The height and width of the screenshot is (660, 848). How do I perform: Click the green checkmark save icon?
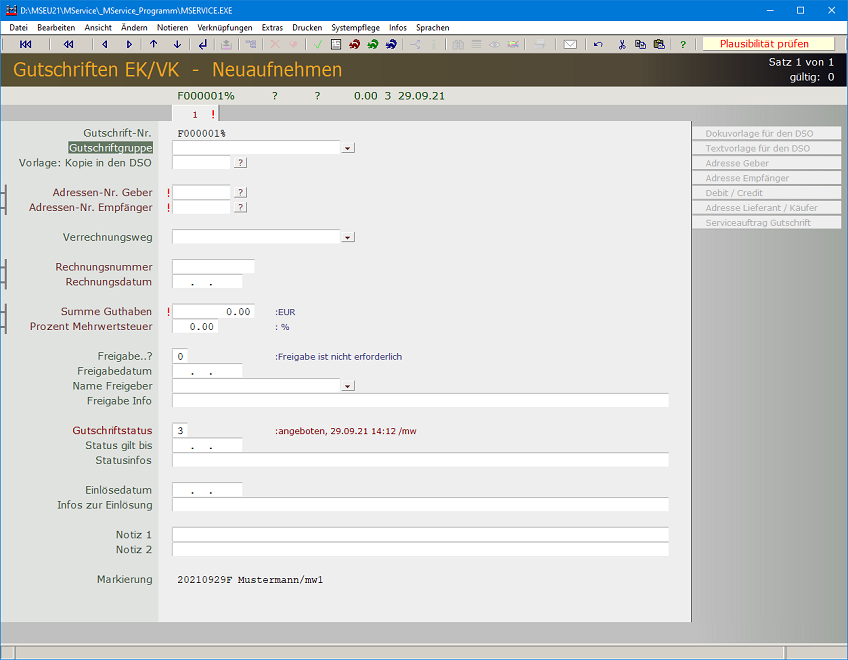(x=317, y=44)
